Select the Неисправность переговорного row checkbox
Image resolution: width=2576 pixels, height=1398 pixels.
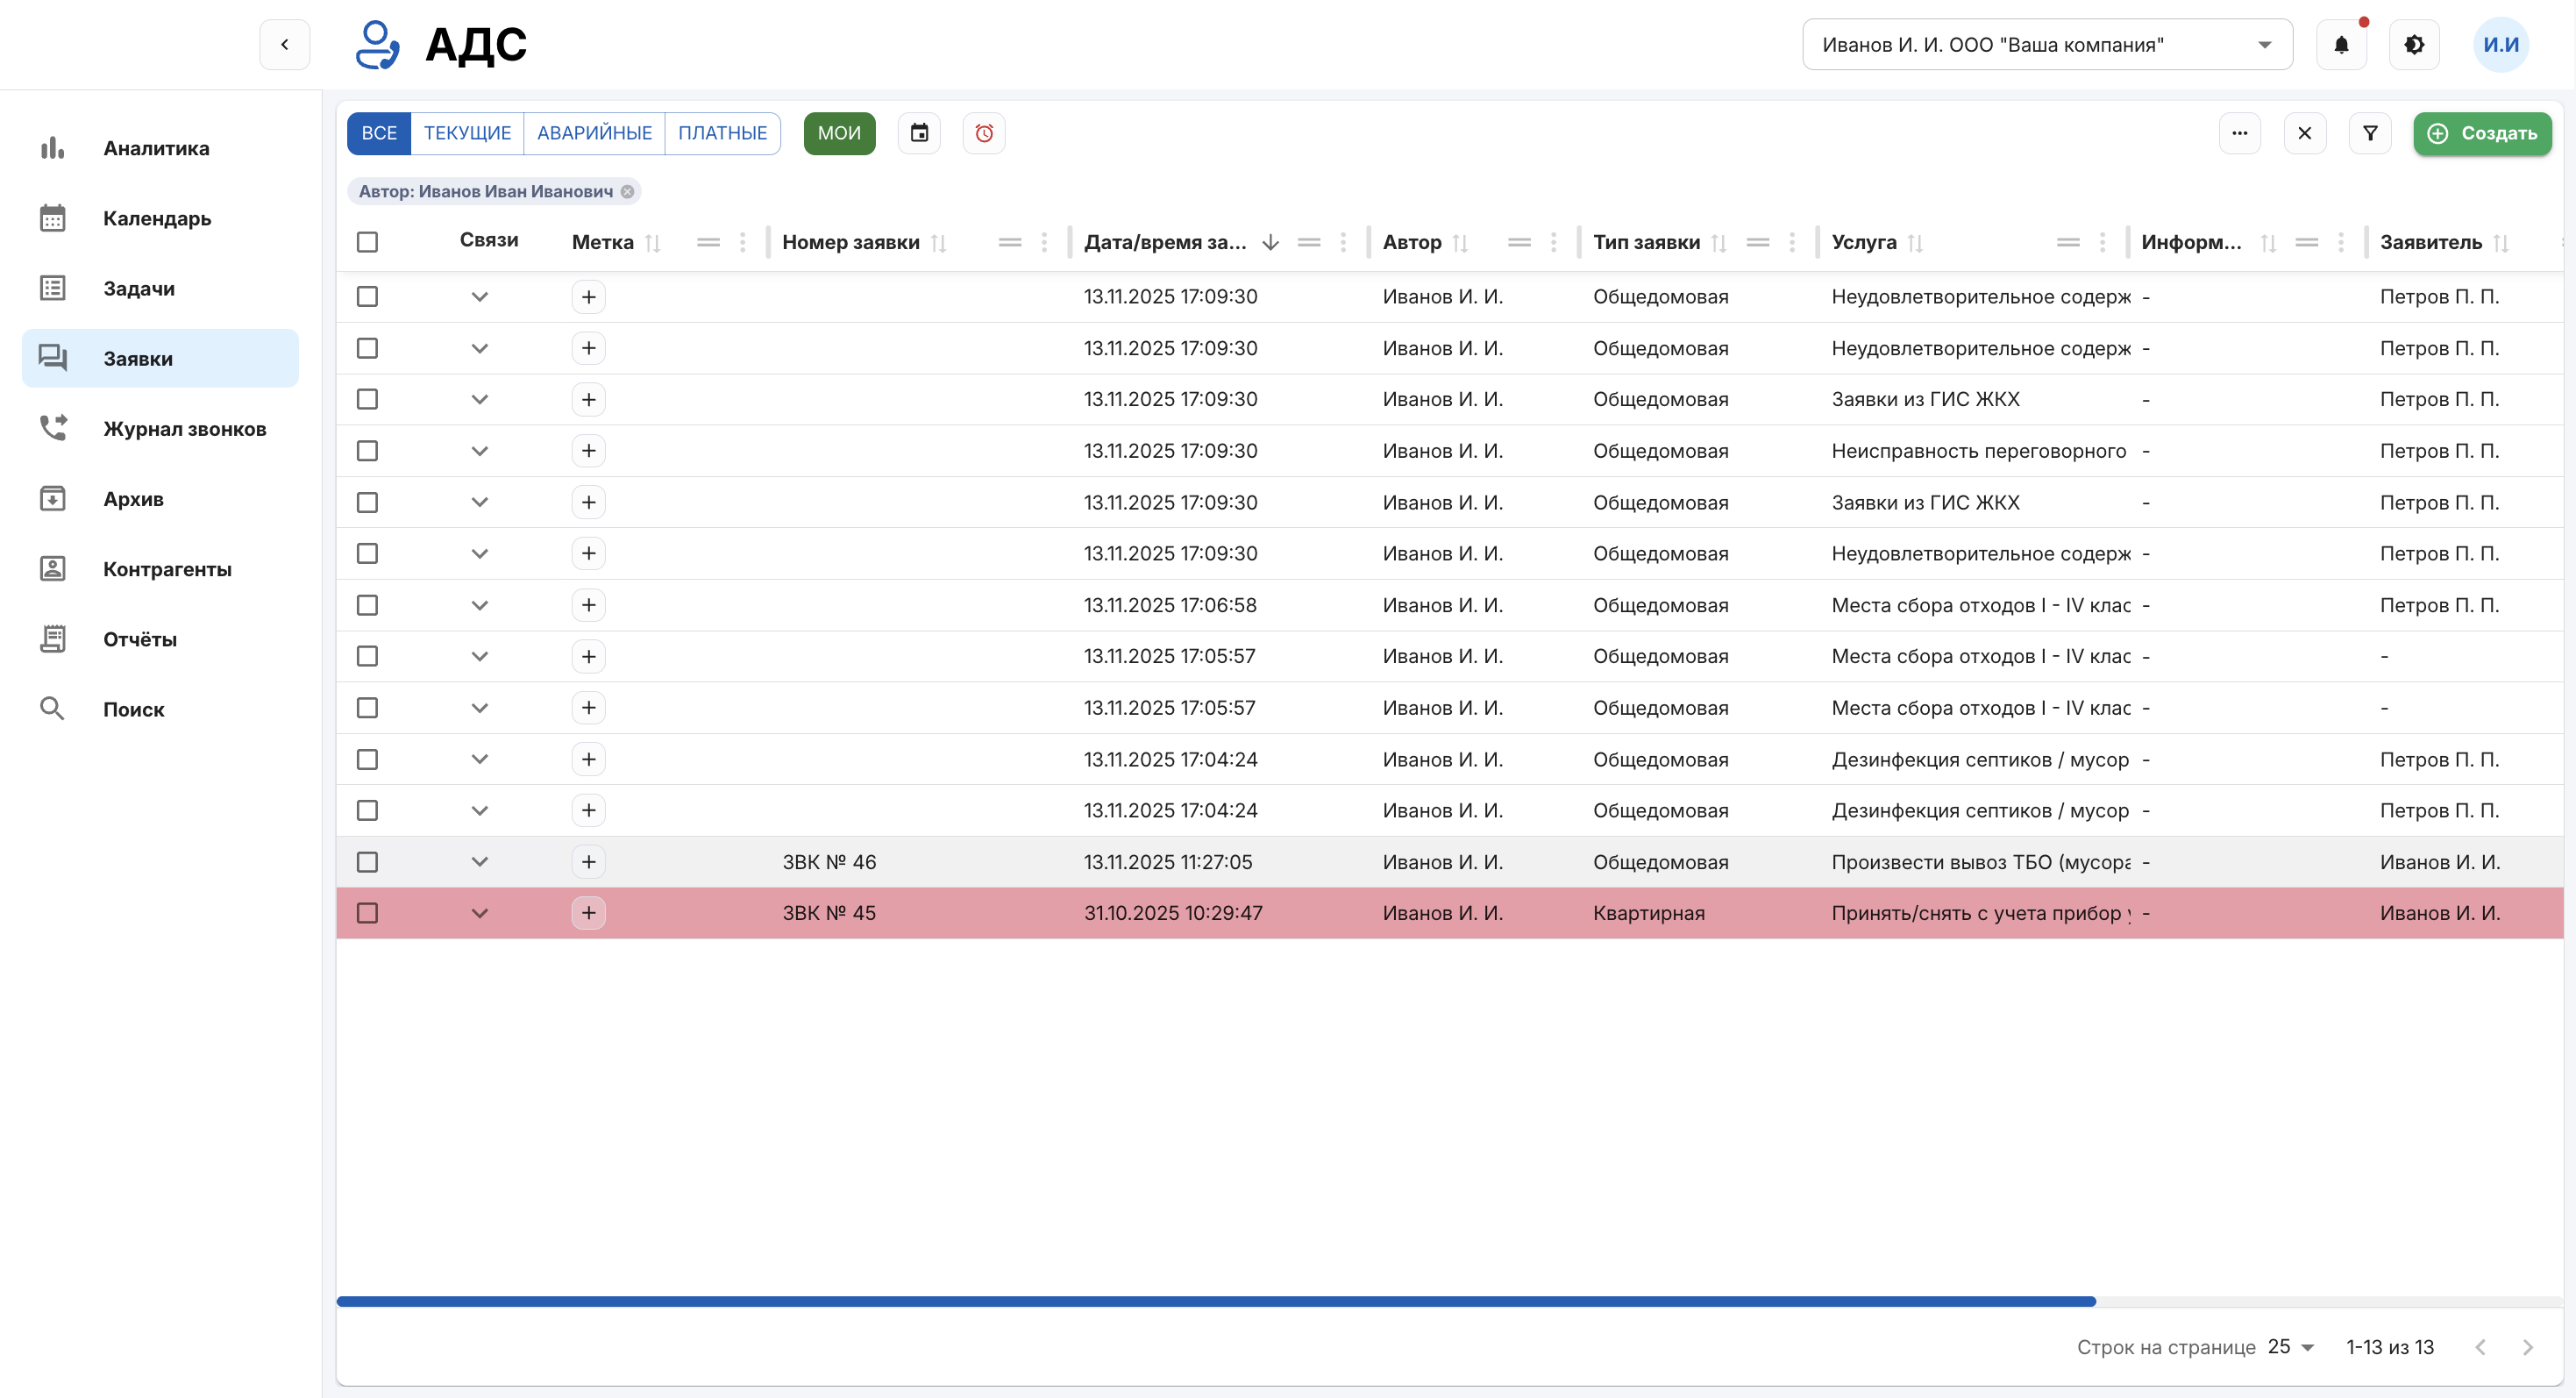pos(367,451)
